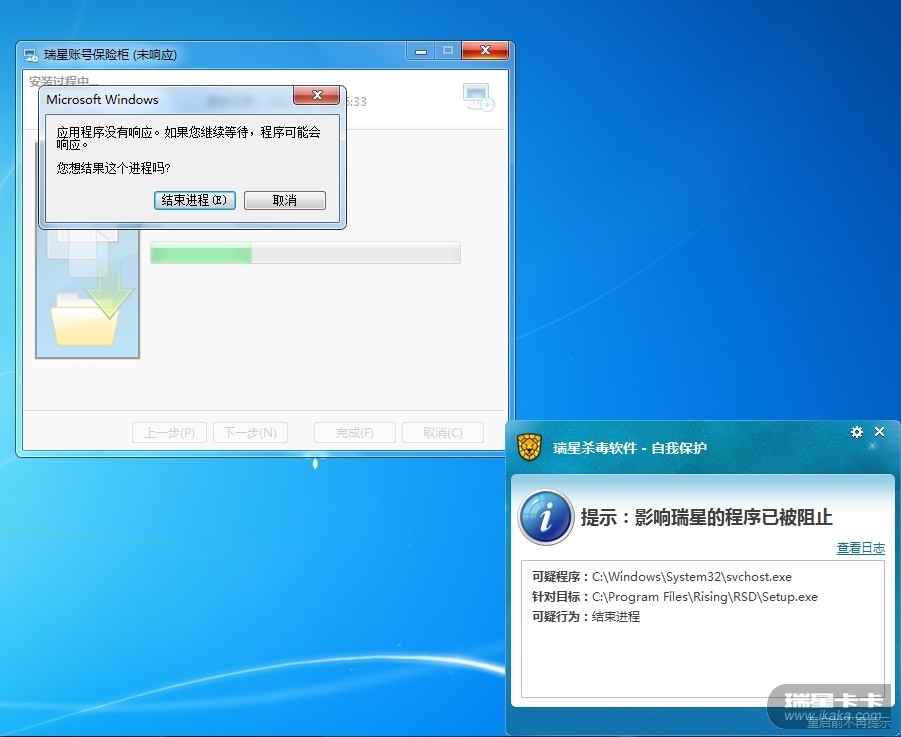Click 取消(C) in installer window
The width and height of the screenshot is (901, 737).
click(442, 433)
